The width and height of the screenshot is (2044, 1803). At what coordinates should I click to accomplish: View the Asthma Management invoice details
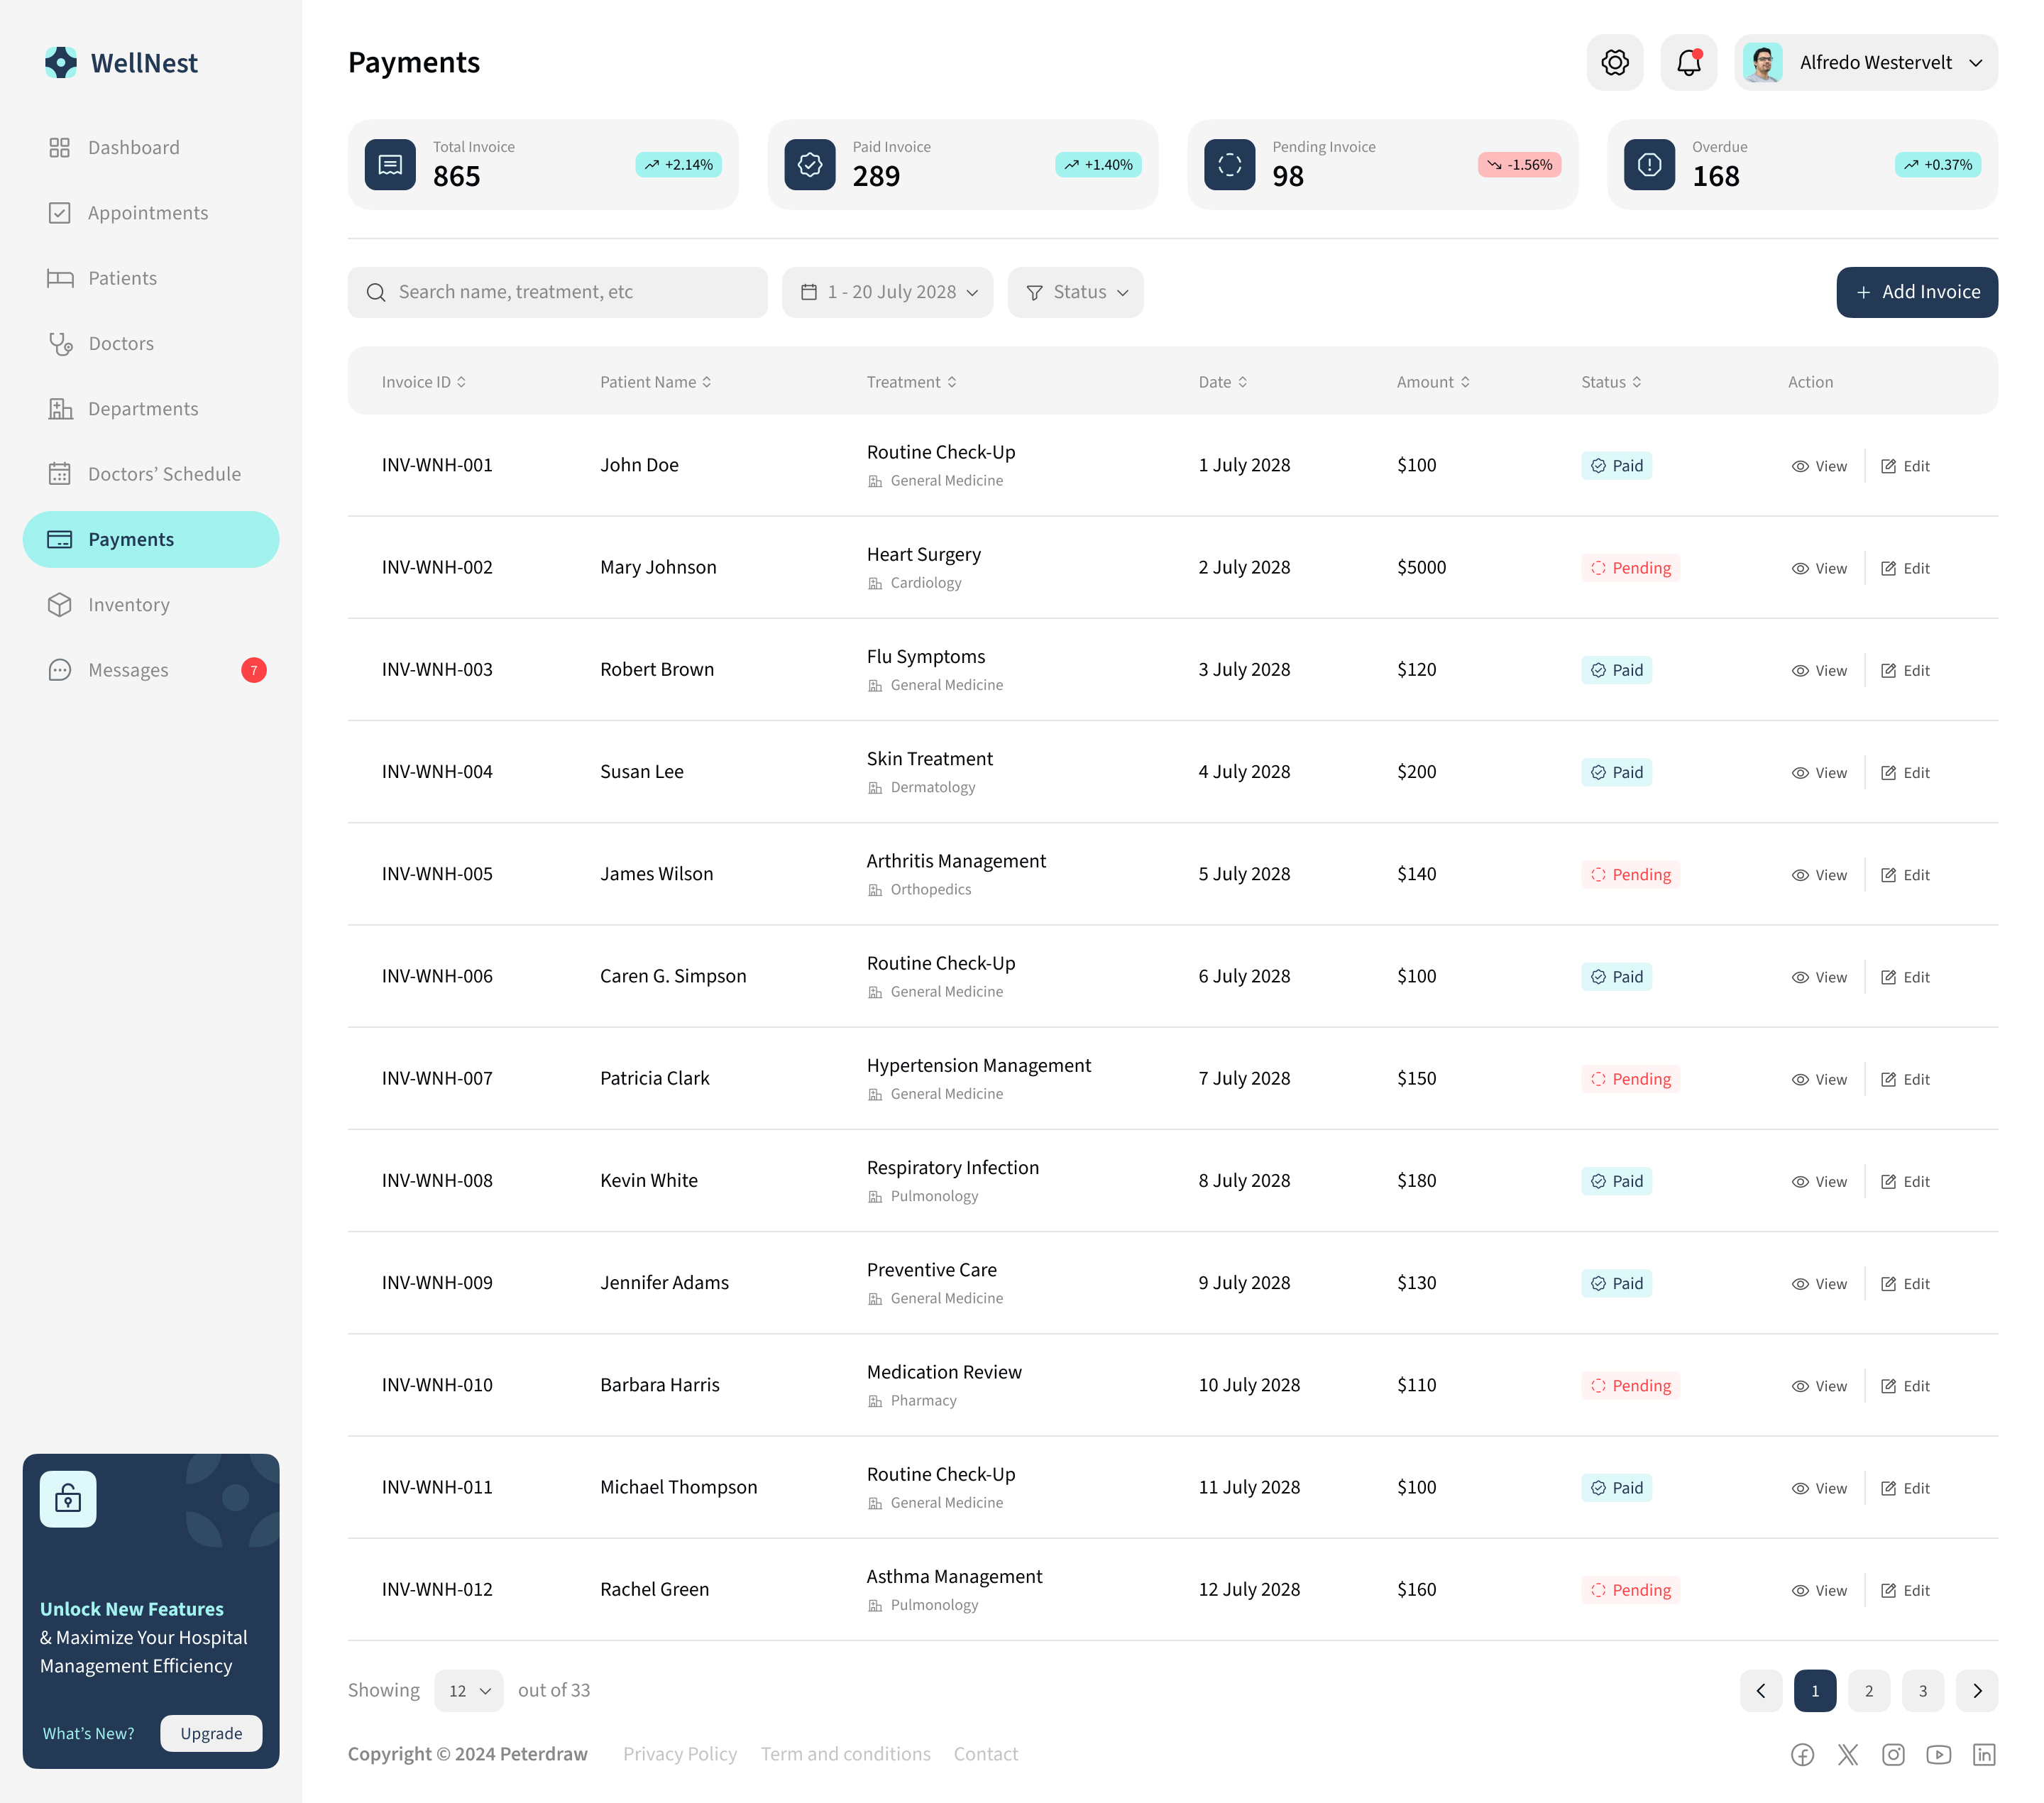[x=1819, y=1589]
